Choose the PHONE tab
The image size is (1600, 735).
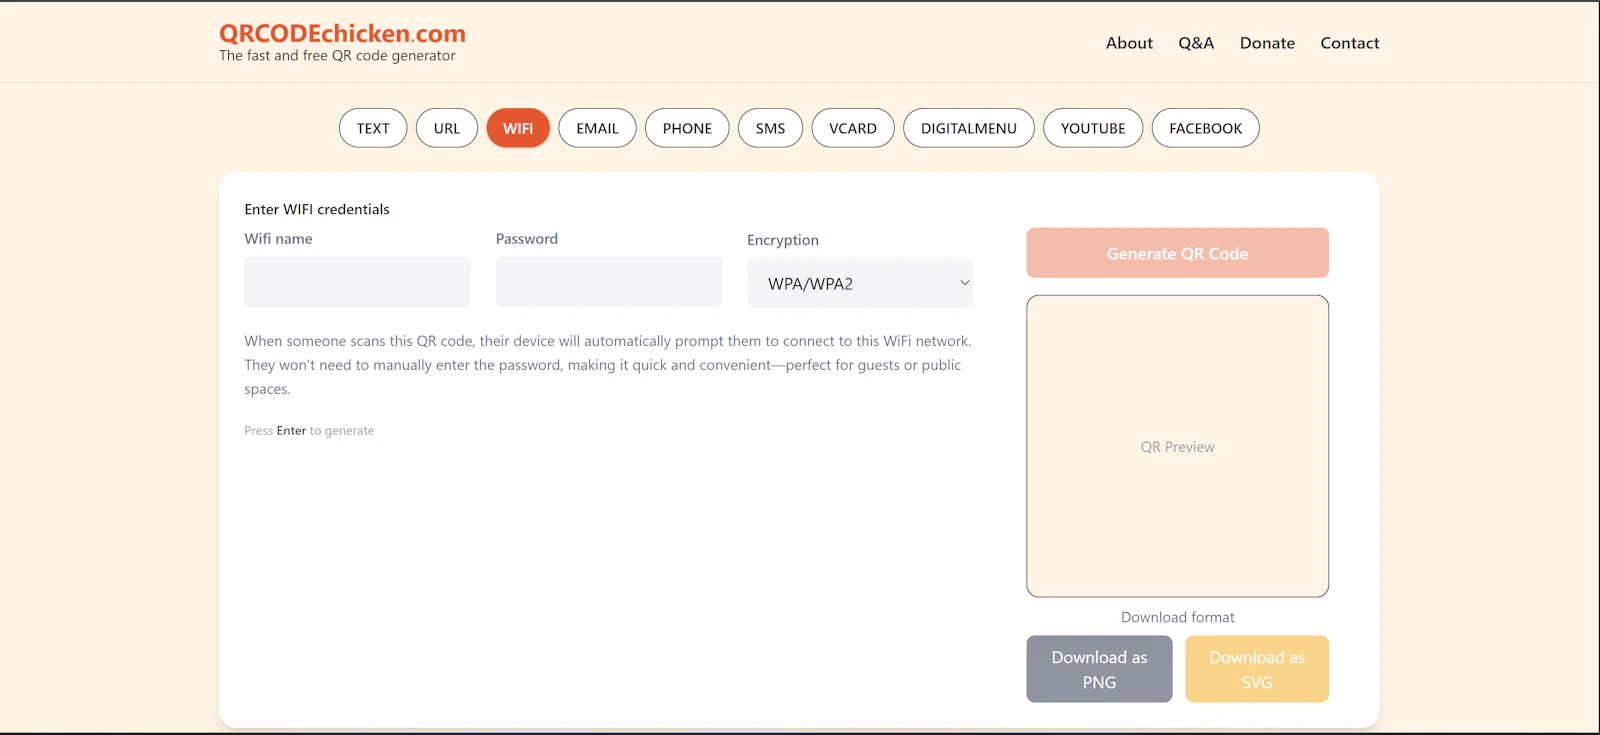(x=687, y=128)
